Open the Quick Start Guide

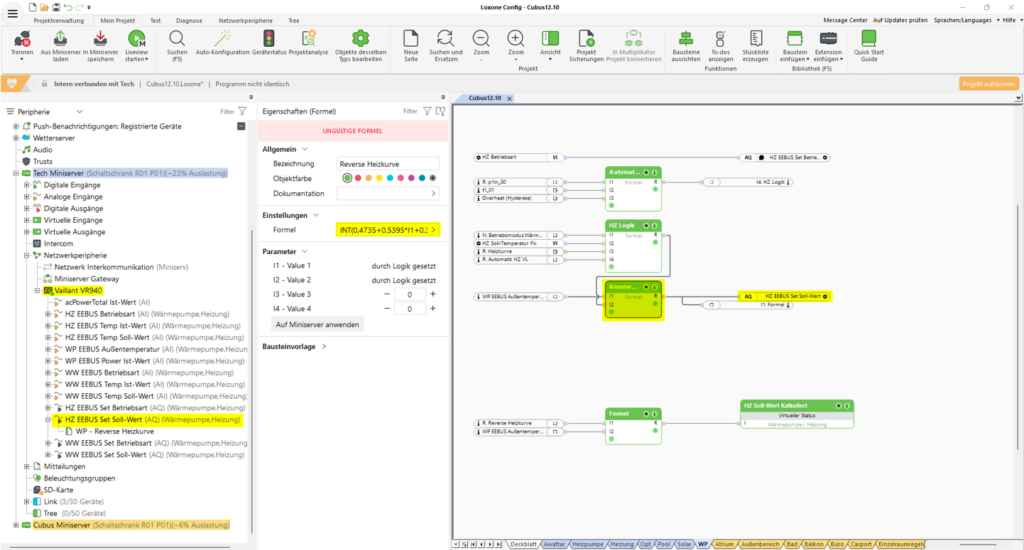pyautogui.click(x=868, y=38)
